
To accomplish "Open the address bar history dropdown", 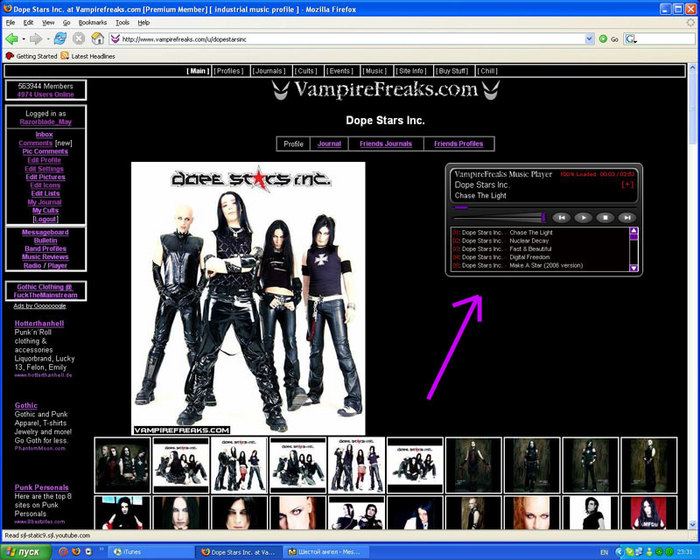I will point(589,39).
